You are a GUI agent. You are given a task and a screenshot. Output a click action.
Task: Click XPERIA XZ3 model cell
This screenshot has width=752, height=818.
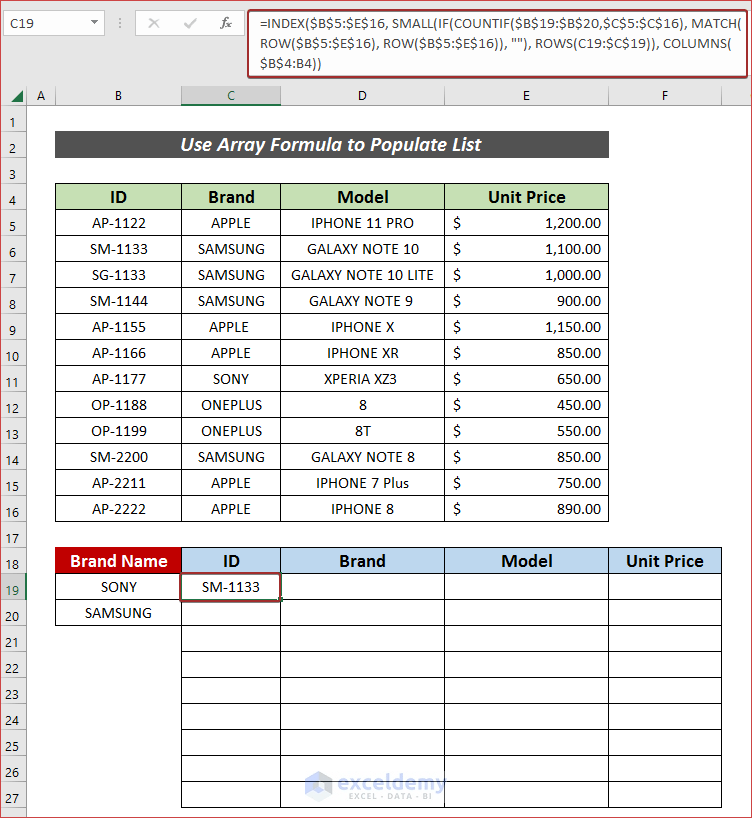[x=362, y=379]
